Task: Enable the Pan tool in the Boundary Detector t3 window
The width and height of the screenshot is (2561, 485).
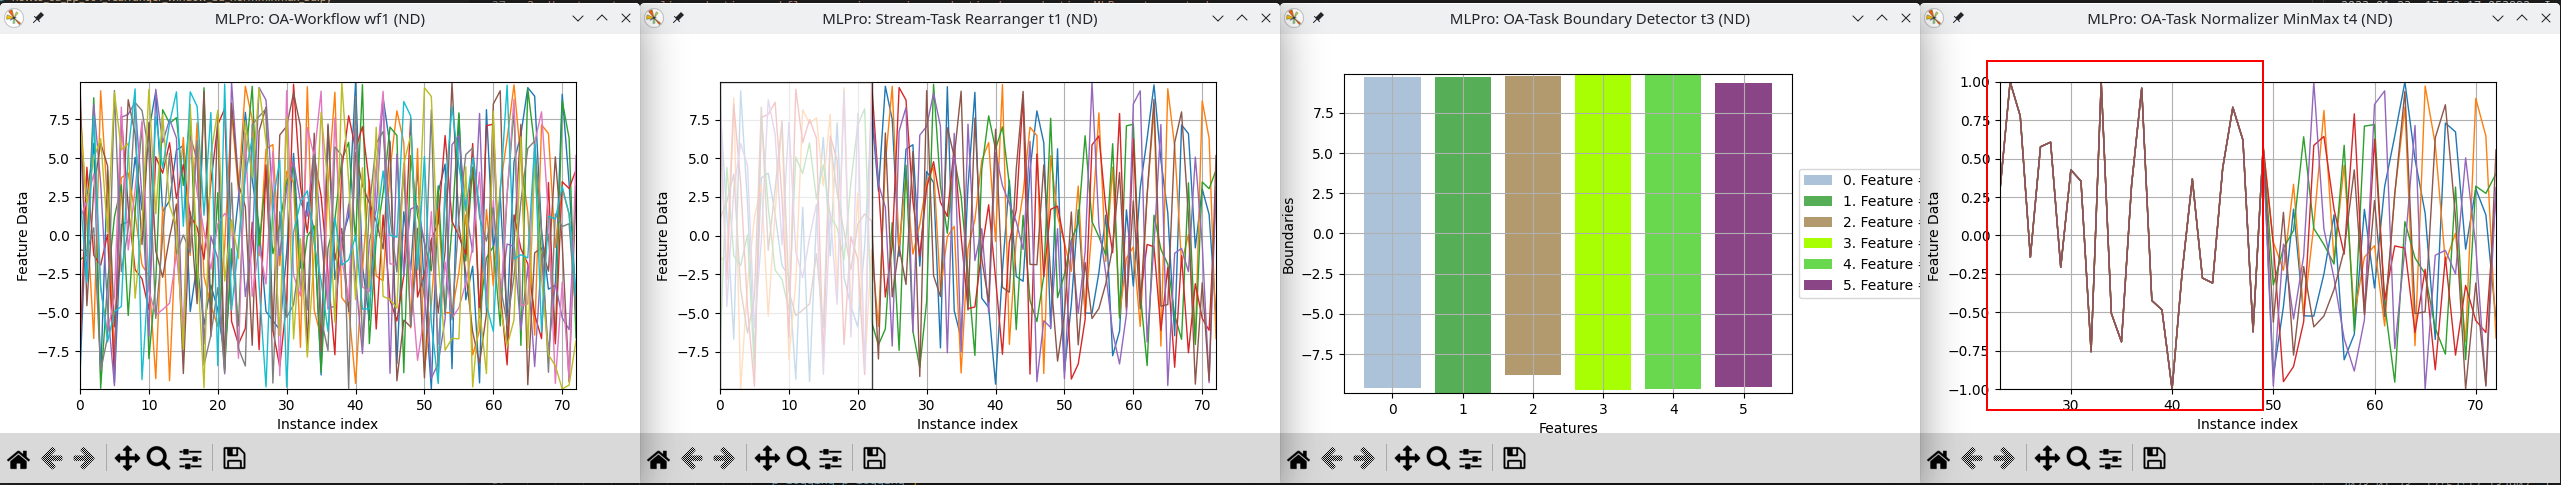Action: coord(1407,459)
